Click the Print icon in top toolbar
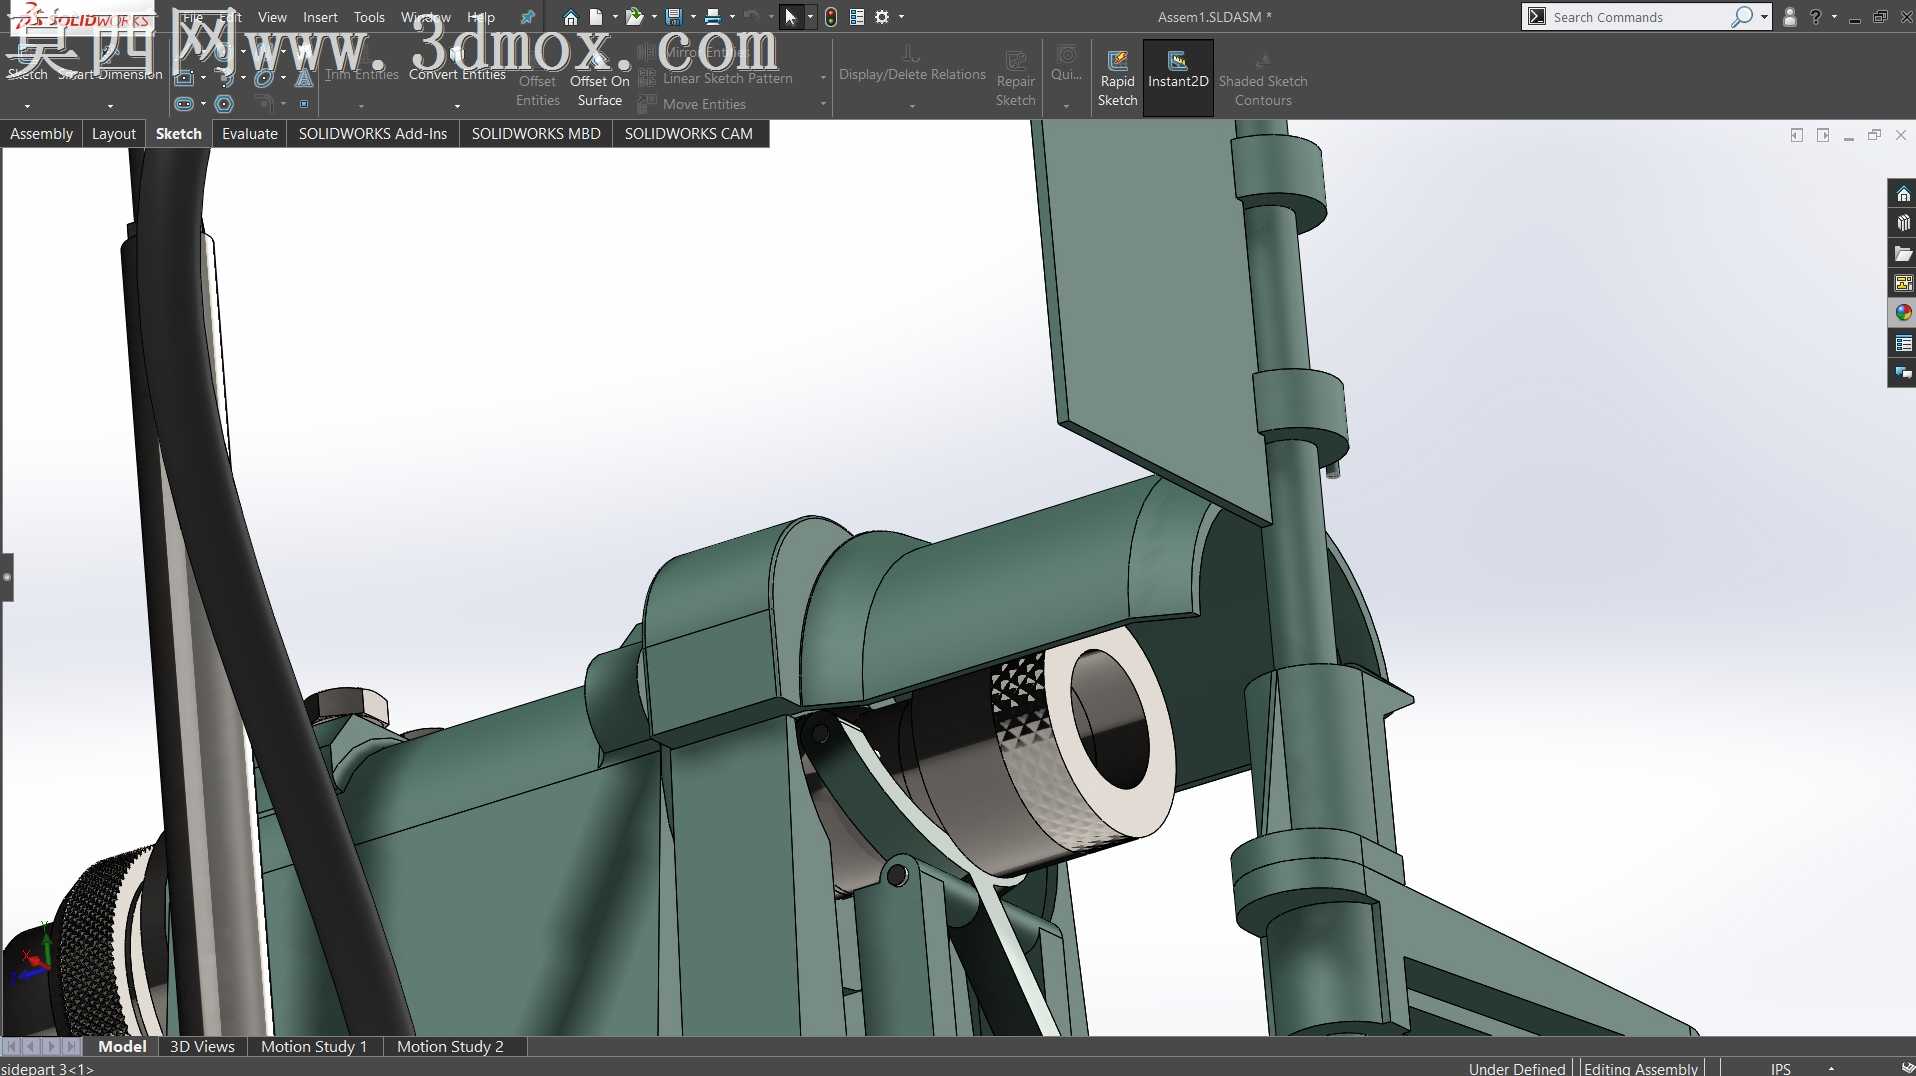The width and height of the screenshot is (1916, 1076). (x=712, y=17)
